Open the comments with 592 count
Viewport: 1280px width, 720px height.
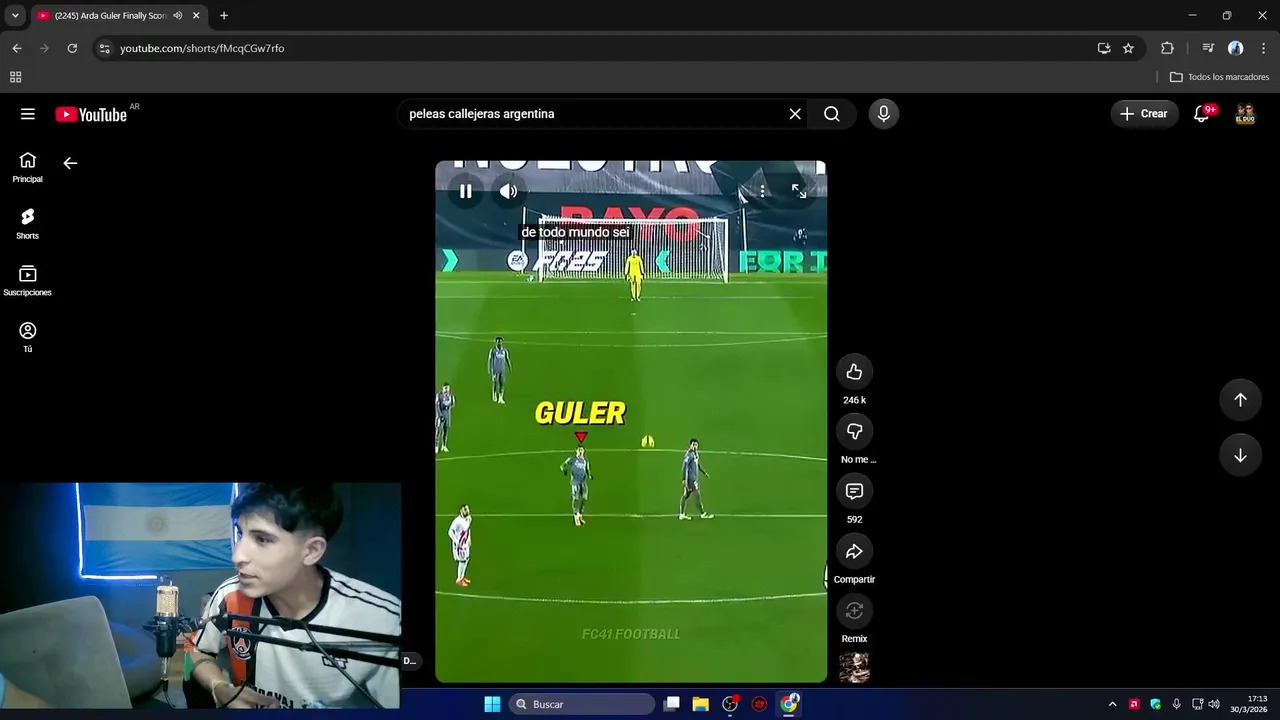coord(854,491)
